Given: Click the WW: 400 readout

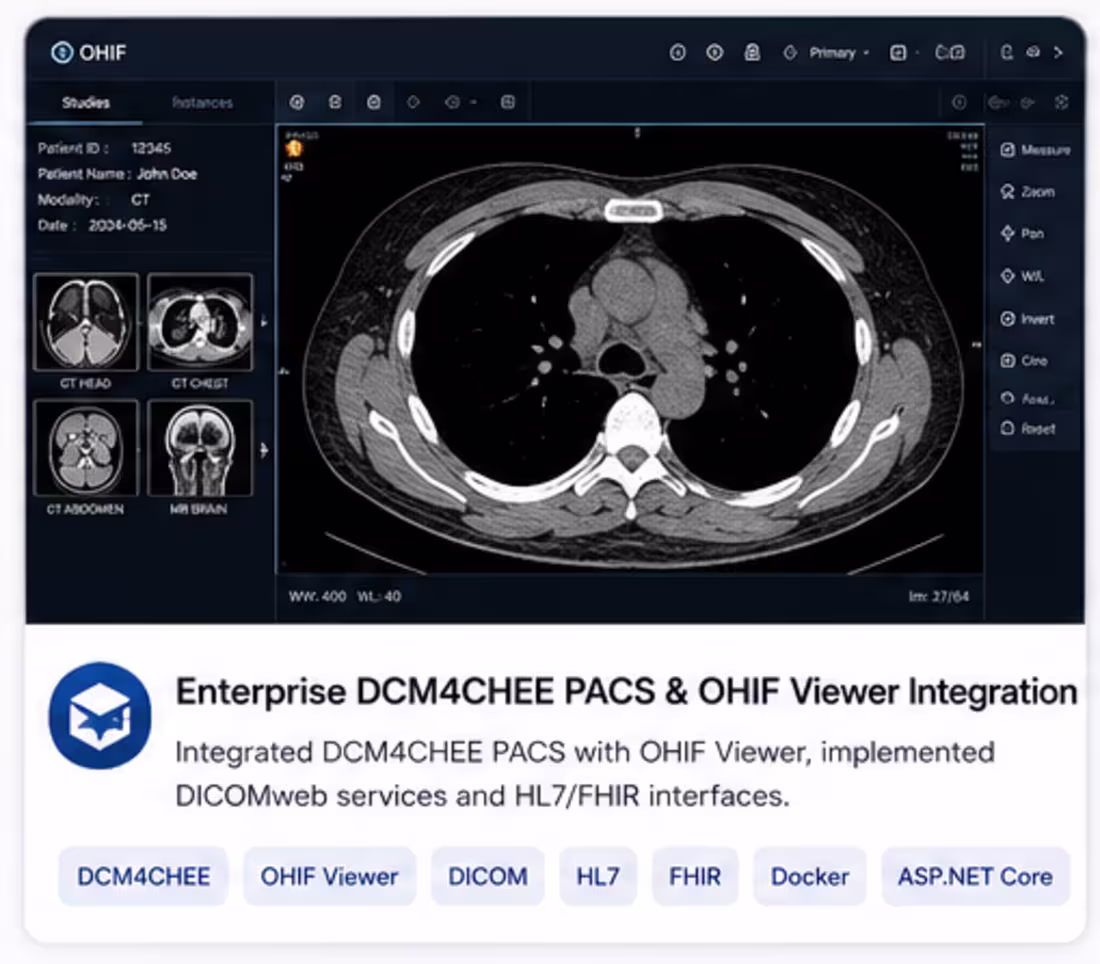Looking at the screenshot, I should click(x=317, y=596).
